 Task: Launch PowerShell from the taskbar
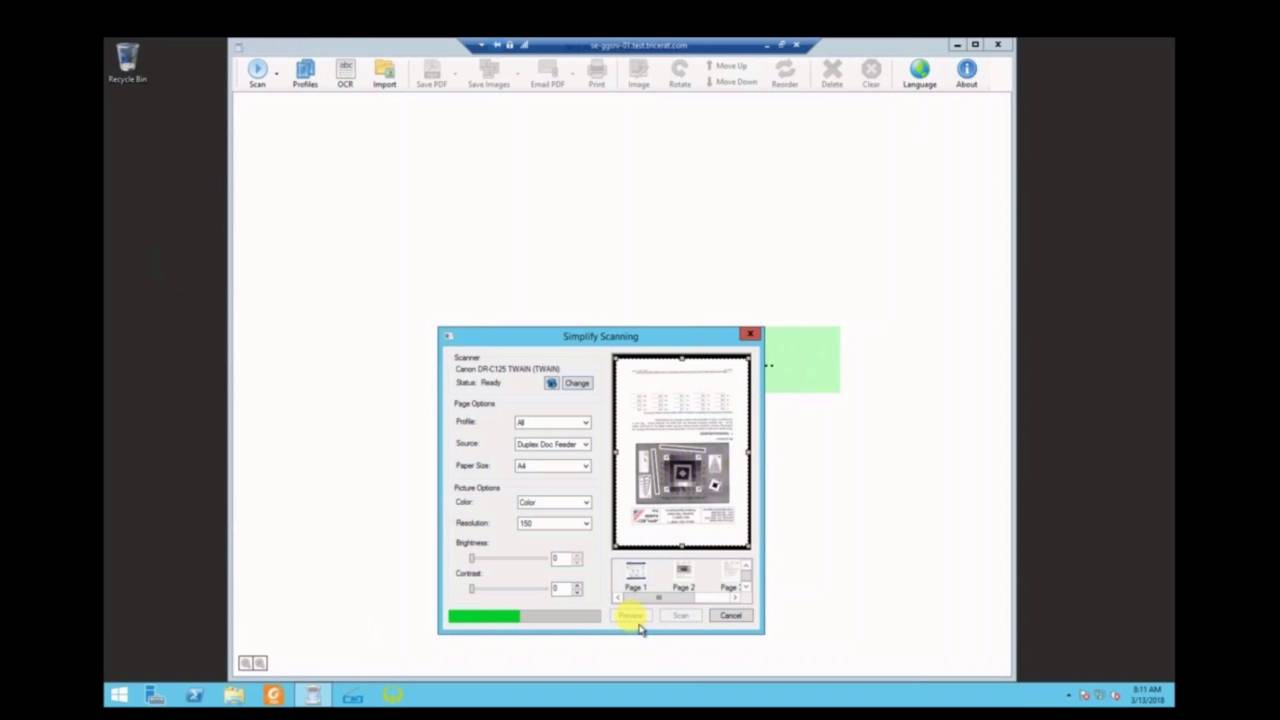coord(194,695)
